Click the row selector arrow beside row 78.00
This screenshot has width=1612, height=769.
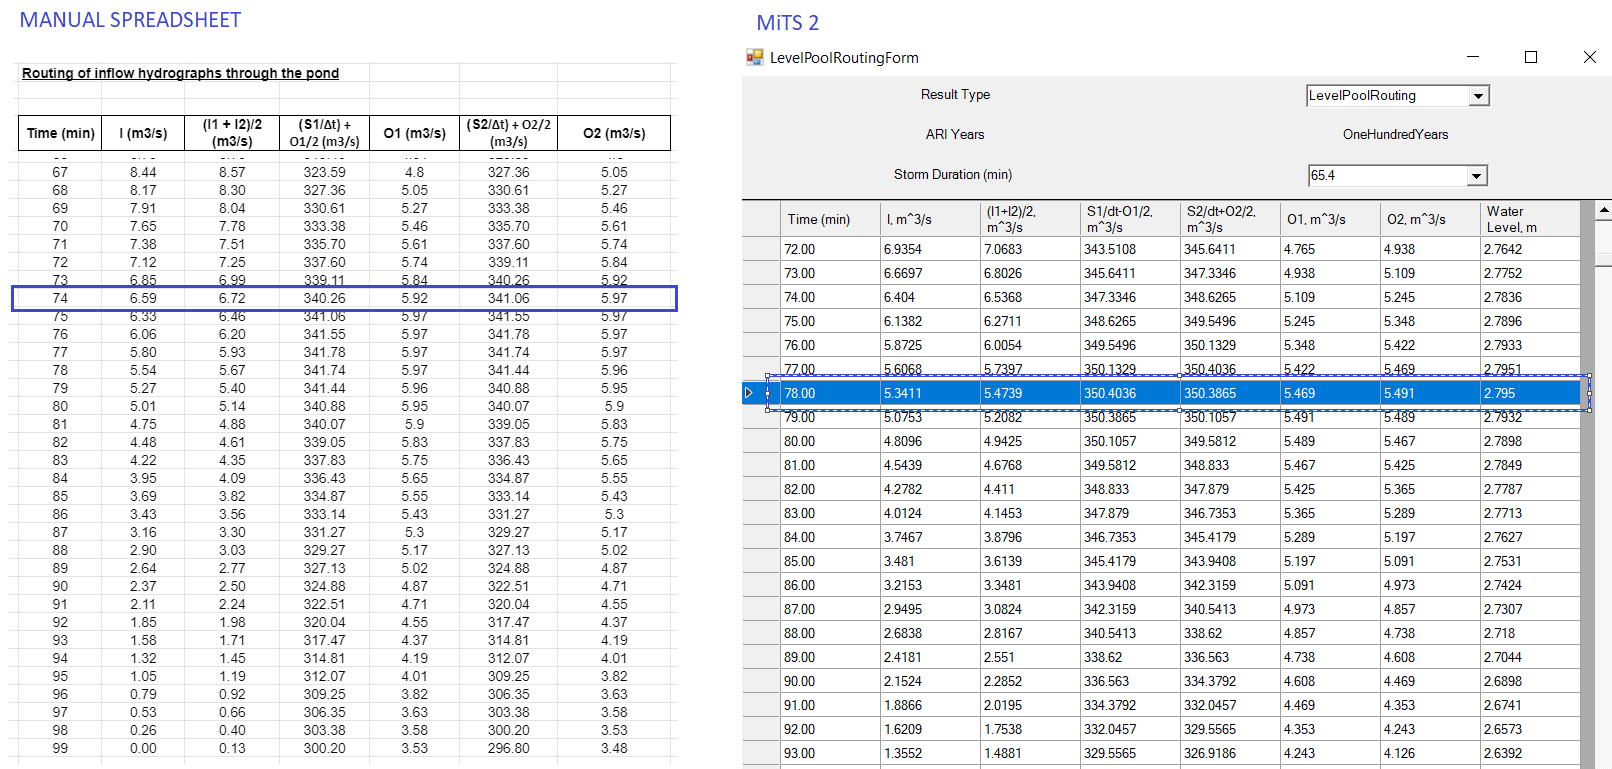click(748, 393)
